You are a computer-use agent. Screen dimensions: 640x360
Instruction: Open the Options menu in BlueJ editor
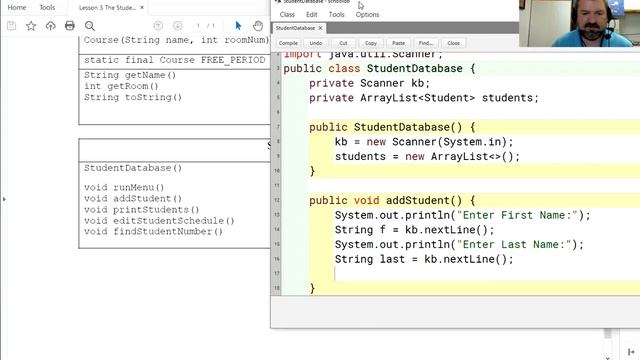pos(367,14)
